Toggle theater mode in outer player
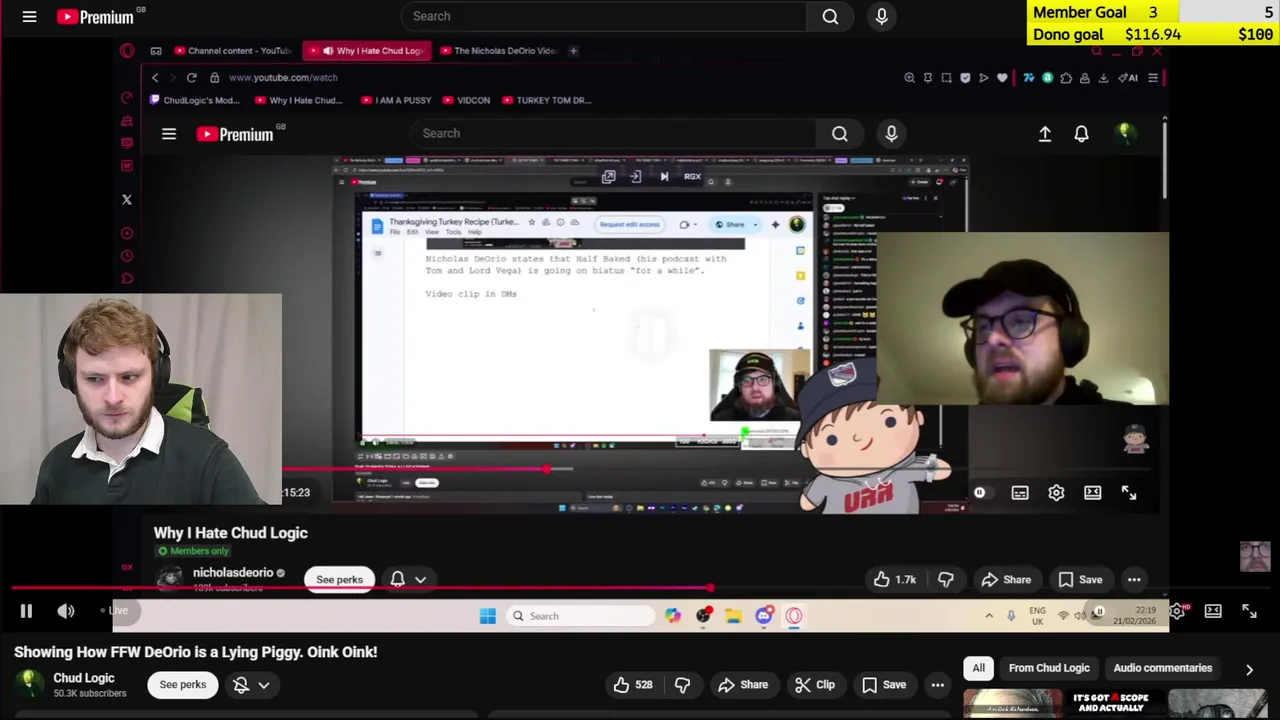This screenshot has height=720, width=1280. pos(1213,611)
